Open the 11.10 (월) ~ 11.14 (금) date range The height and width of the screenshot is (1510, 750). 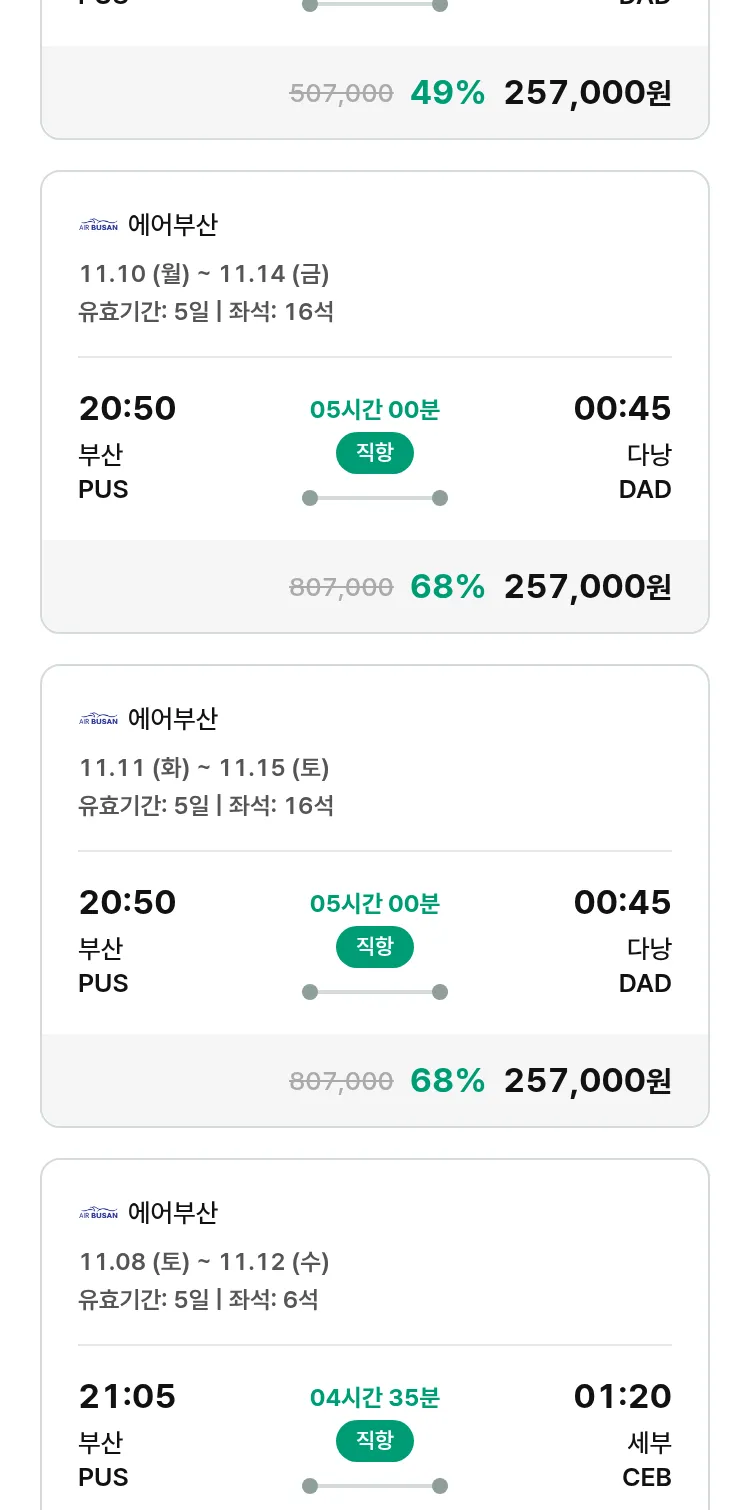tap(204, 274)
